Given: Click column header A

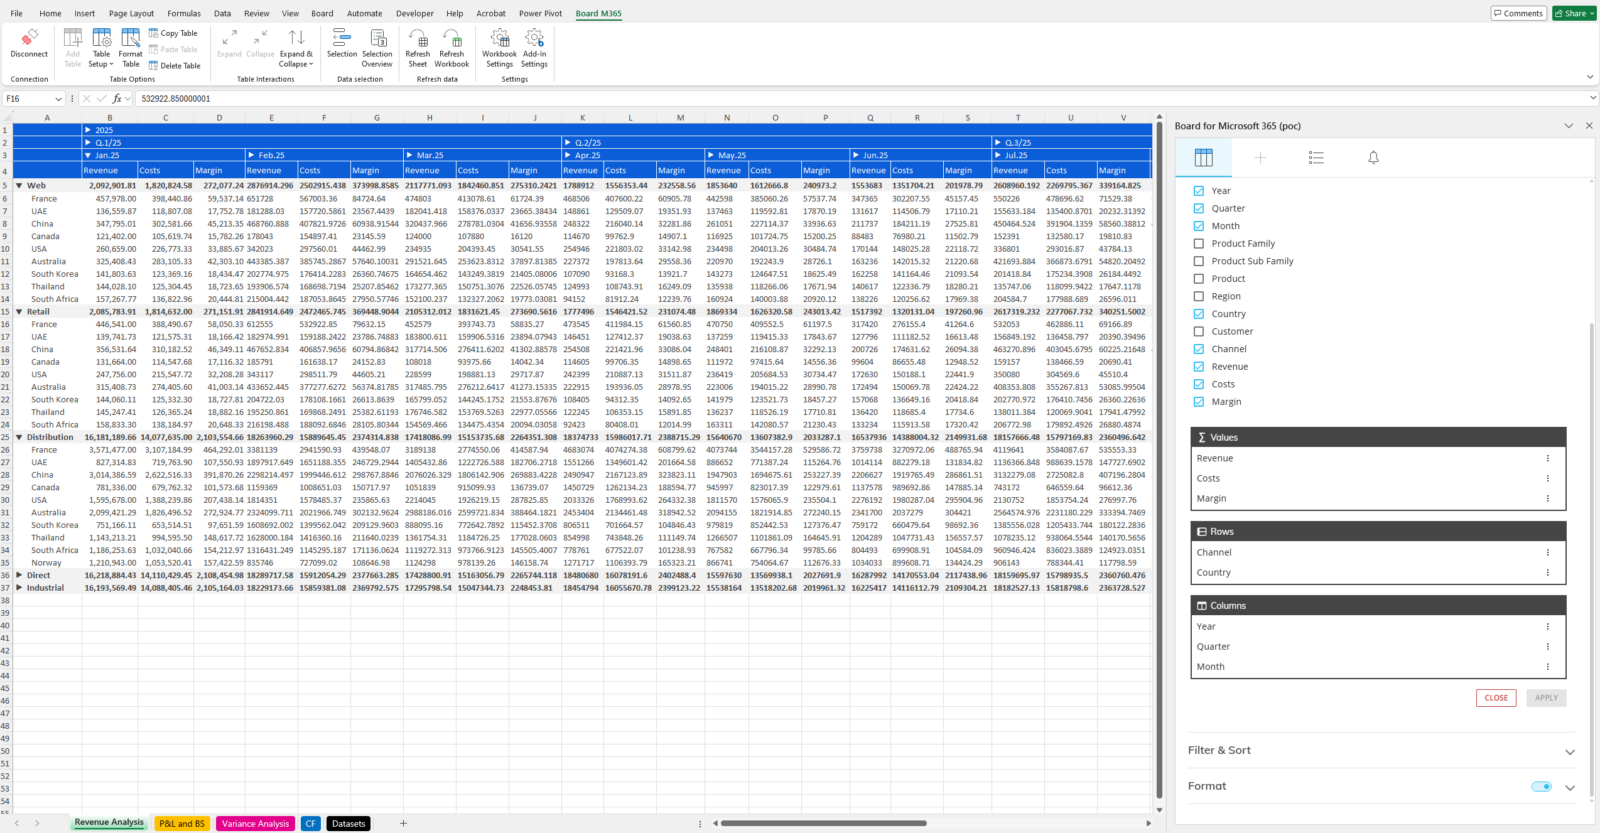Looking at the screenshot, I should click(x=46, y=117).
